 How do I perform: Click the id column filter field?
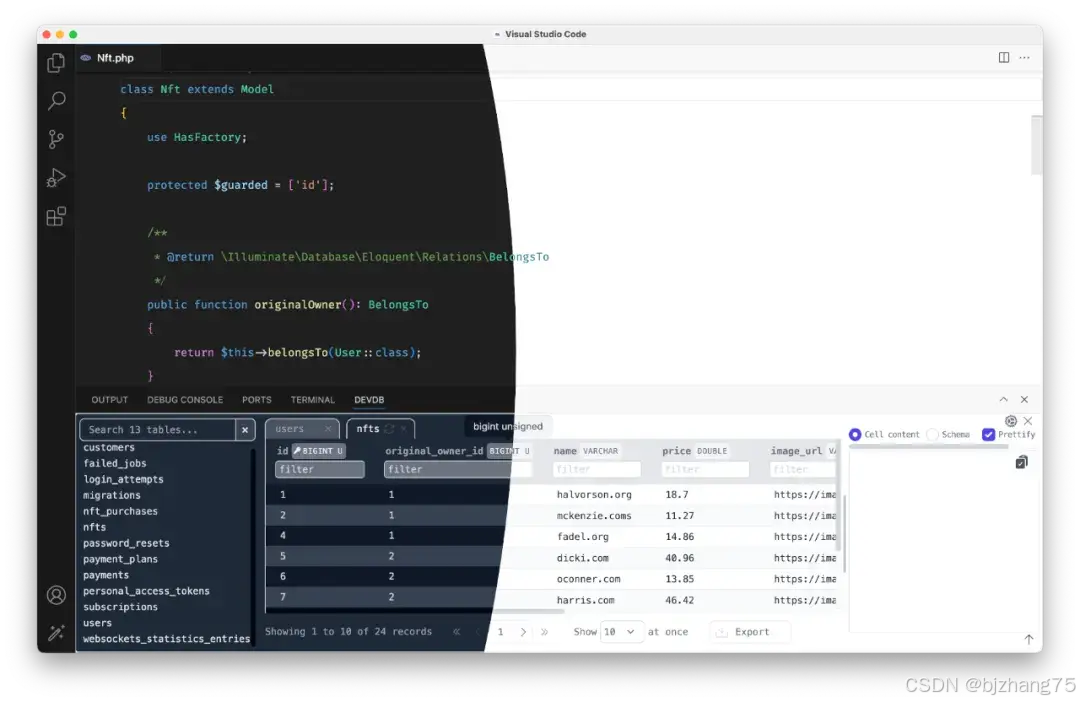(x=320, y=469)
